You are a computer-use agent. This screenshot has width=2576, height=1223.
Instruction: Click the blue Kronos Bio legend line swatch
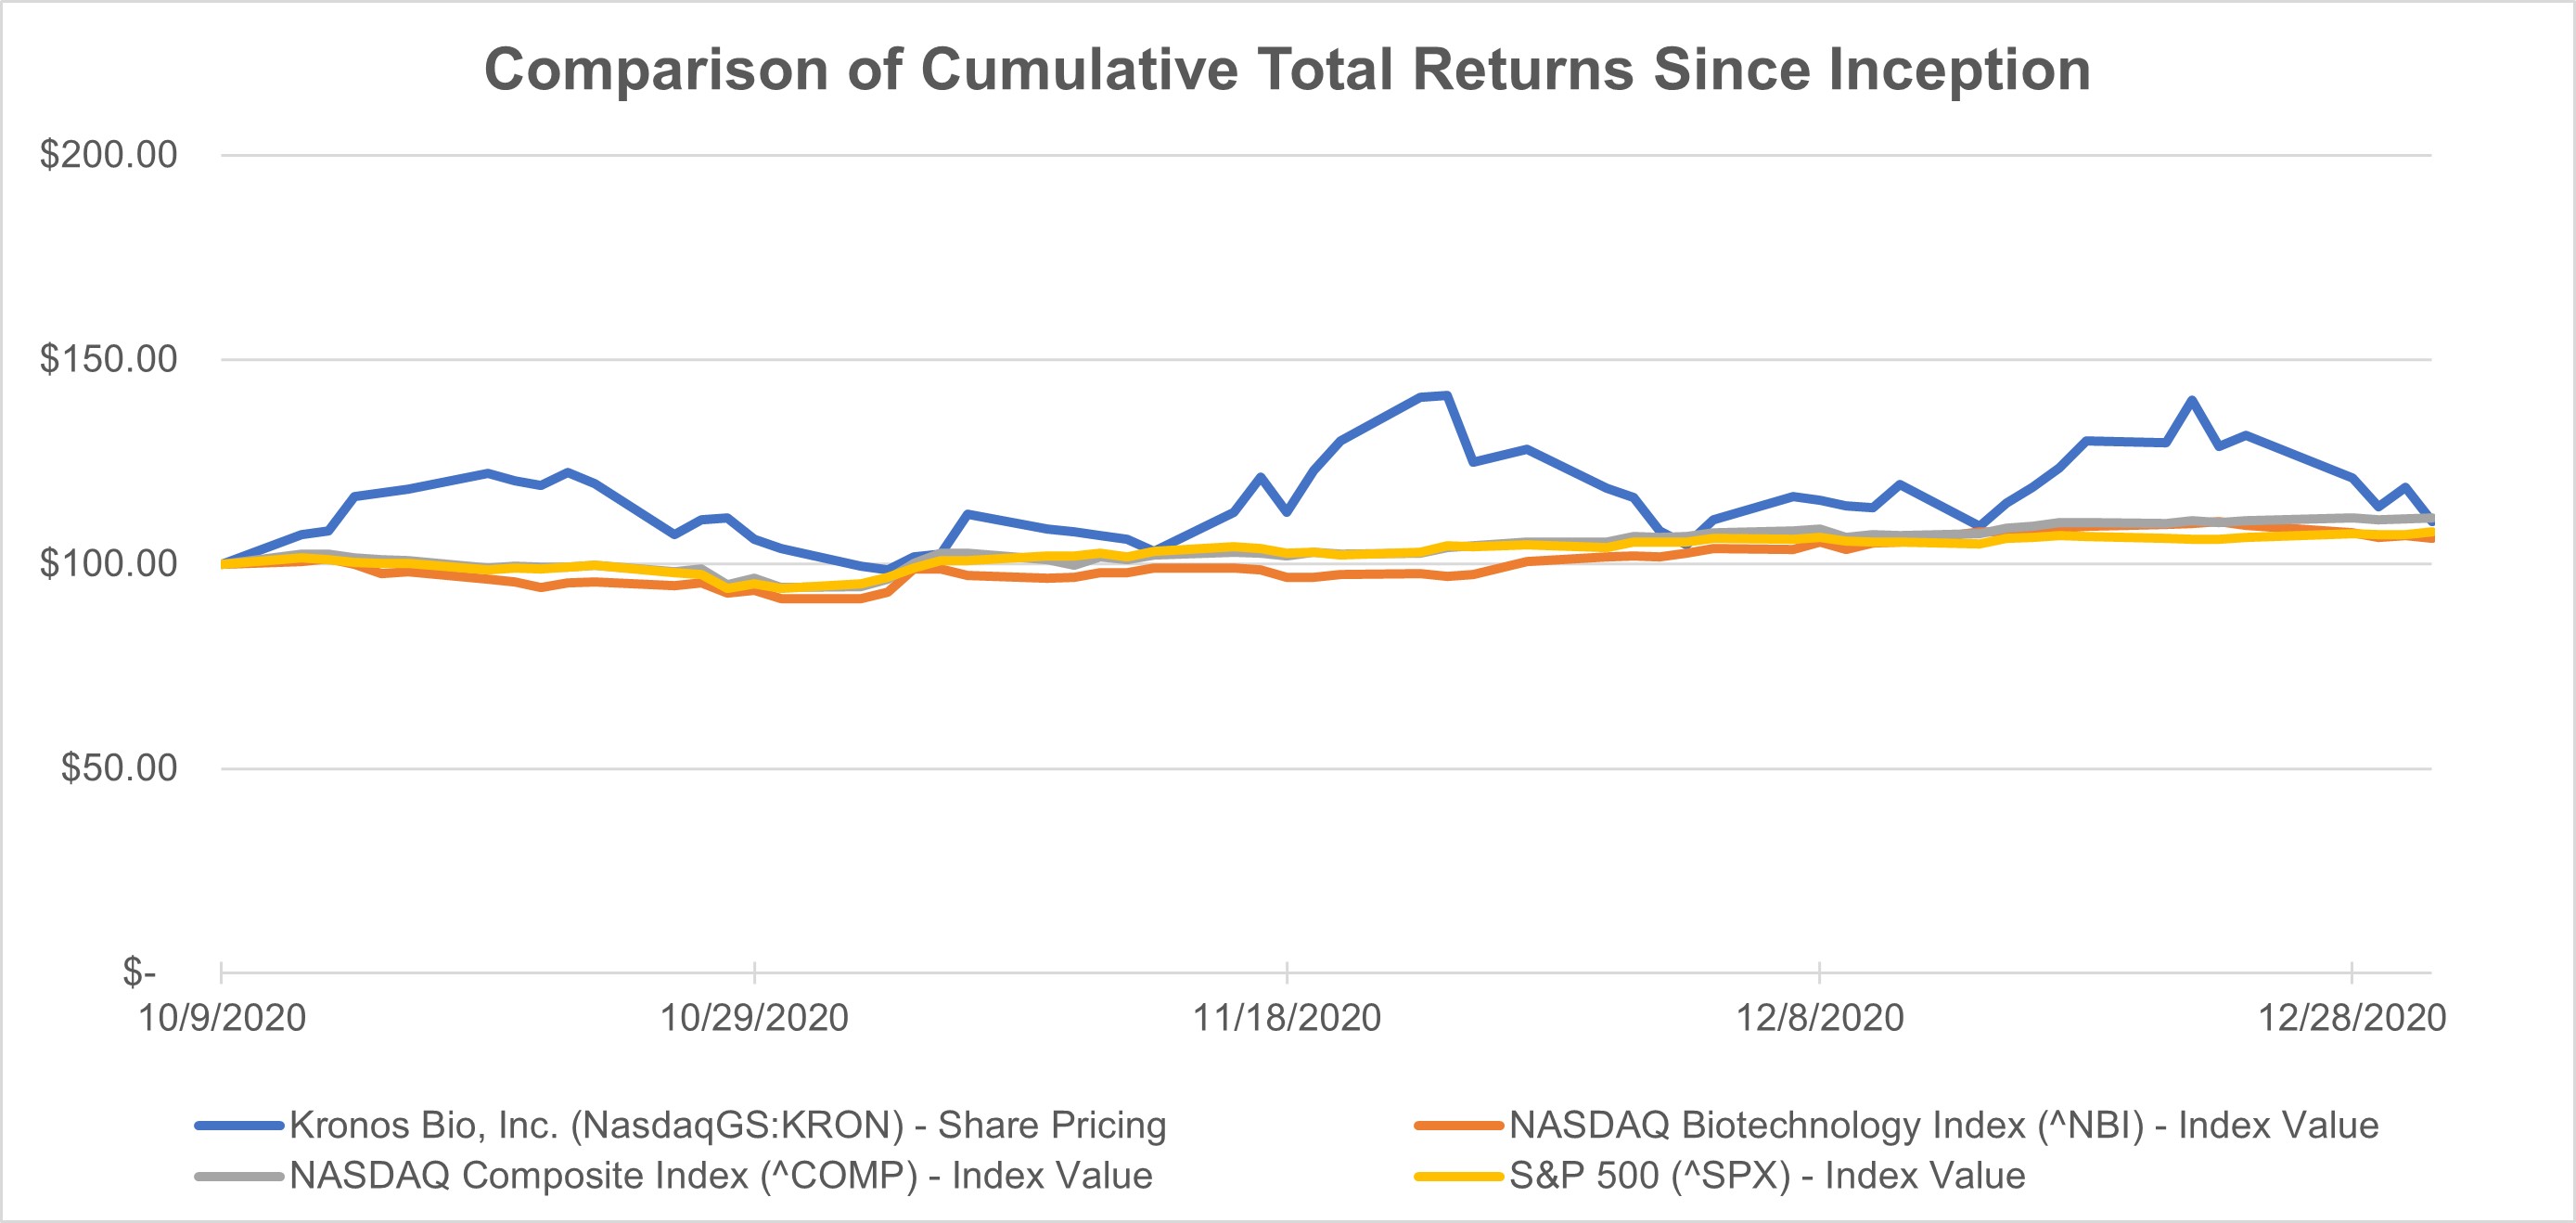[x=239, y=1126]
